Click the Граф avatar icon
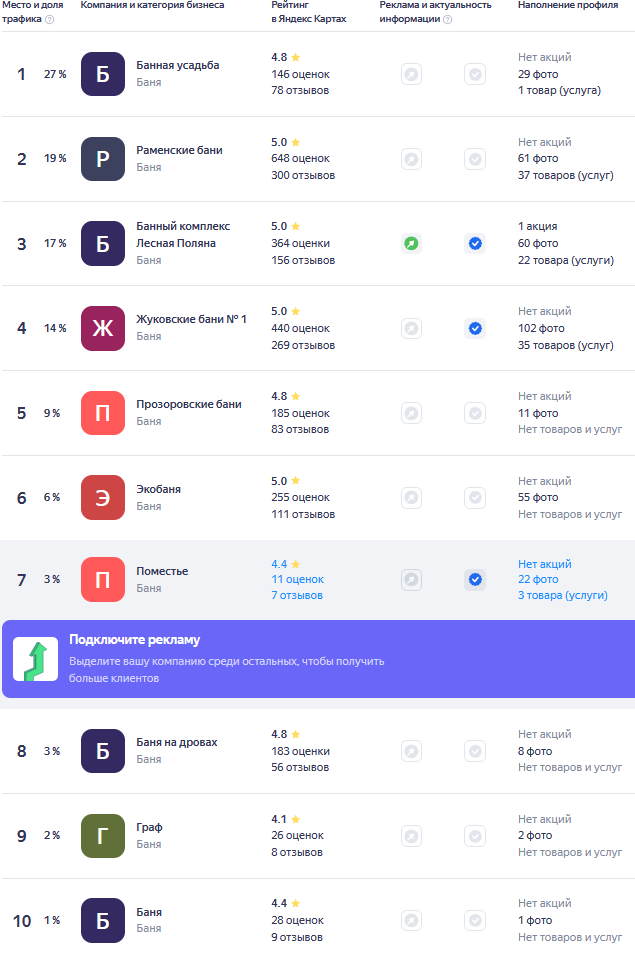 (x=103, y=836)
